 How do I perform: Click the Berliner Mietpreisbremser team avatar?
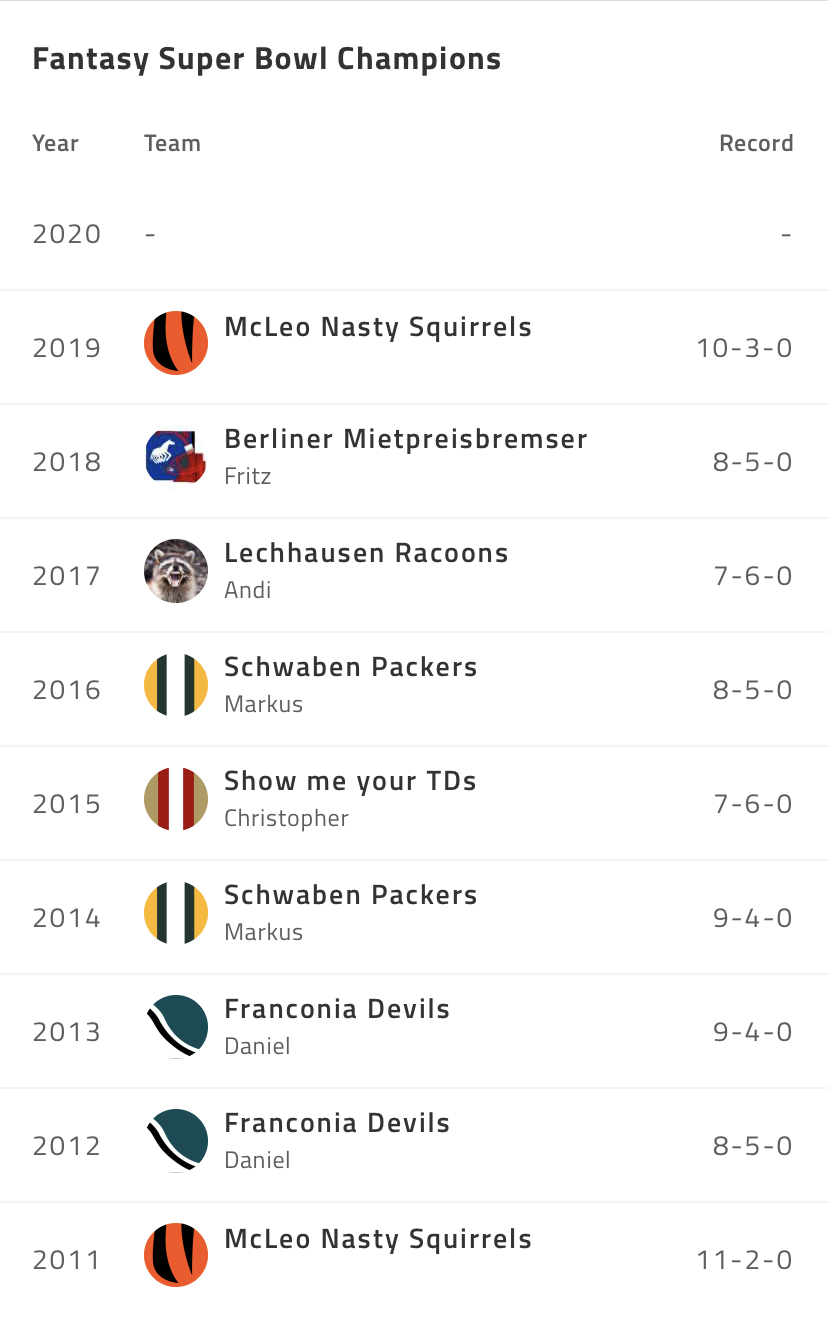point(176,457)
